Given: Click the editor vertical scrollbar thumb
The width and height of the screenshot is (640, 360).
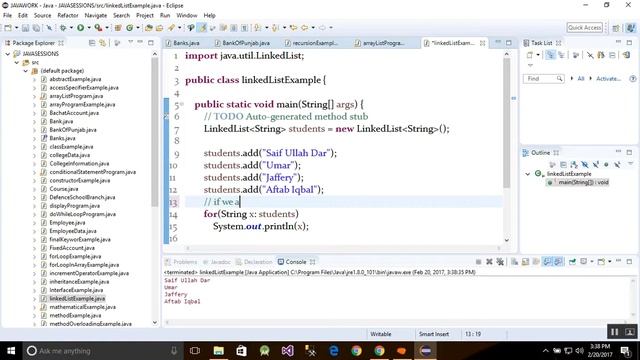Looking at the screenshot, I should pyautogui.click(x=507, y=122).
